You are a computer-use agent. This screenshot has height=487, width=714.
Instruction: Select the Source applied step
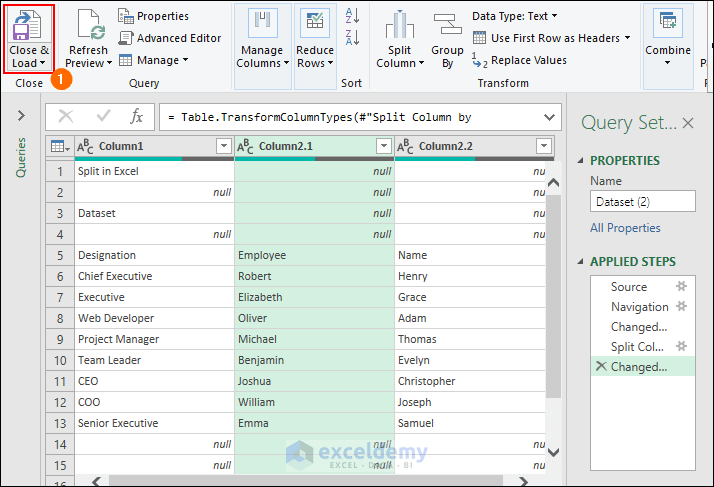click(629, 287)
